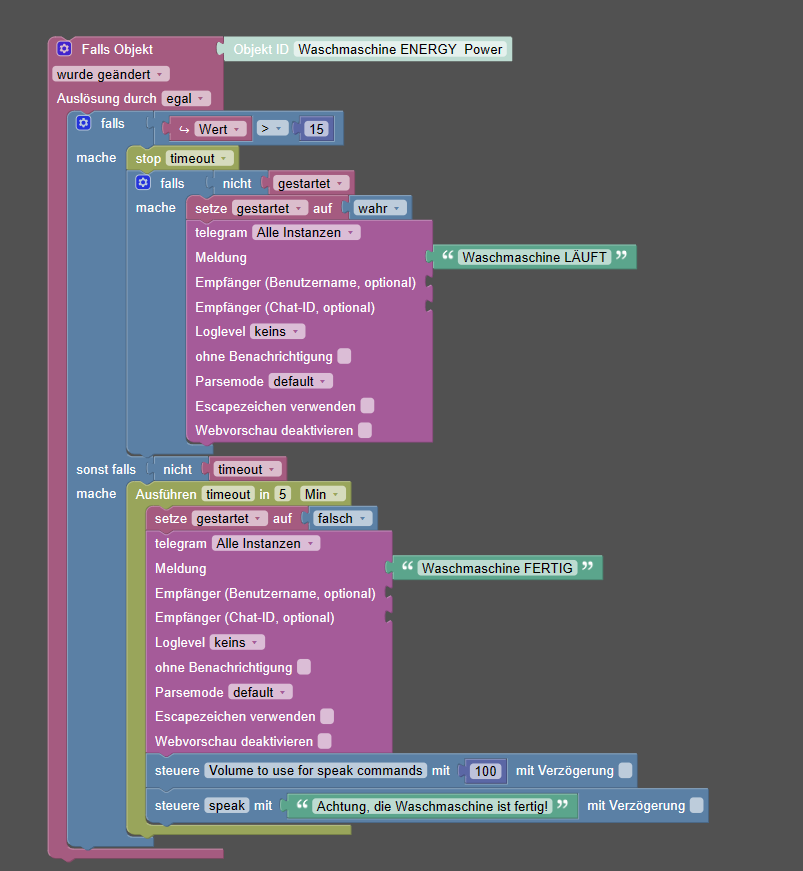Image resolution: width=803 pixels, height=871 pixels.
Task: Click 'nicht' label before gestartet
Action: click(237, 183)
